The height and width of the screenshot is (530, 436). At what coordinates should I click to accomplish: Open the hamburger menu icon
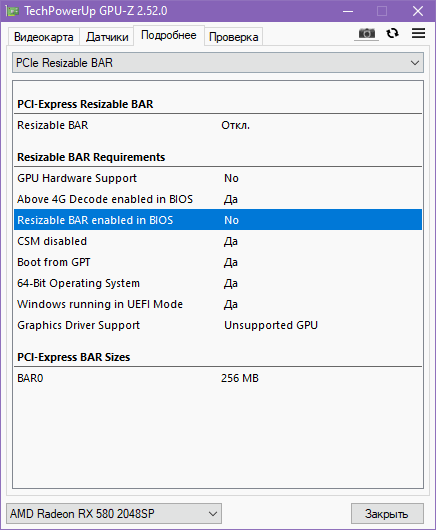[x=418, y=33]
